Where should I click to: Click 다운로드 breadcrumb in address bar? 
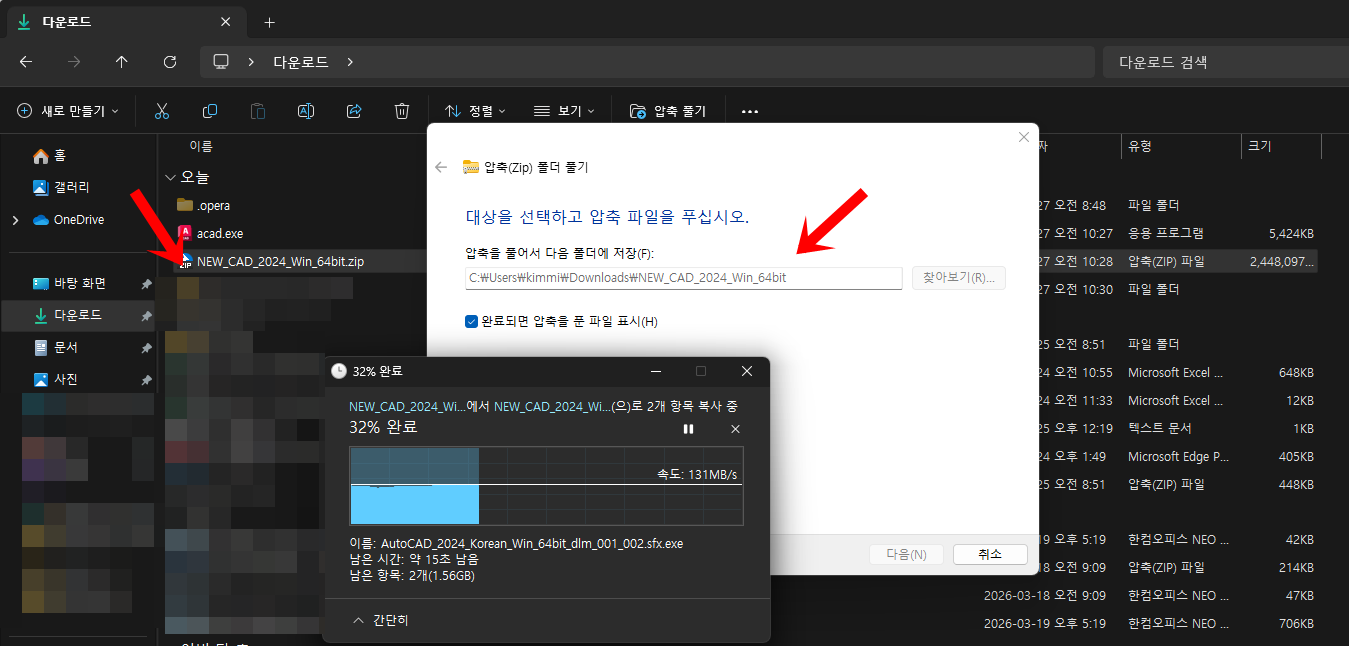coord(301,62)
